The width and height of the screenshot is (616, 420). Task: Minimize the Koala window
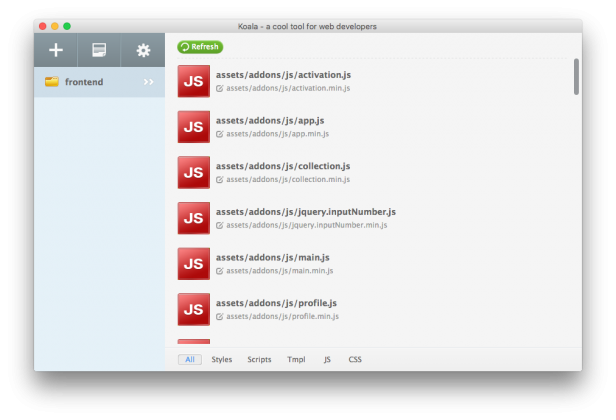pos(55,26)
